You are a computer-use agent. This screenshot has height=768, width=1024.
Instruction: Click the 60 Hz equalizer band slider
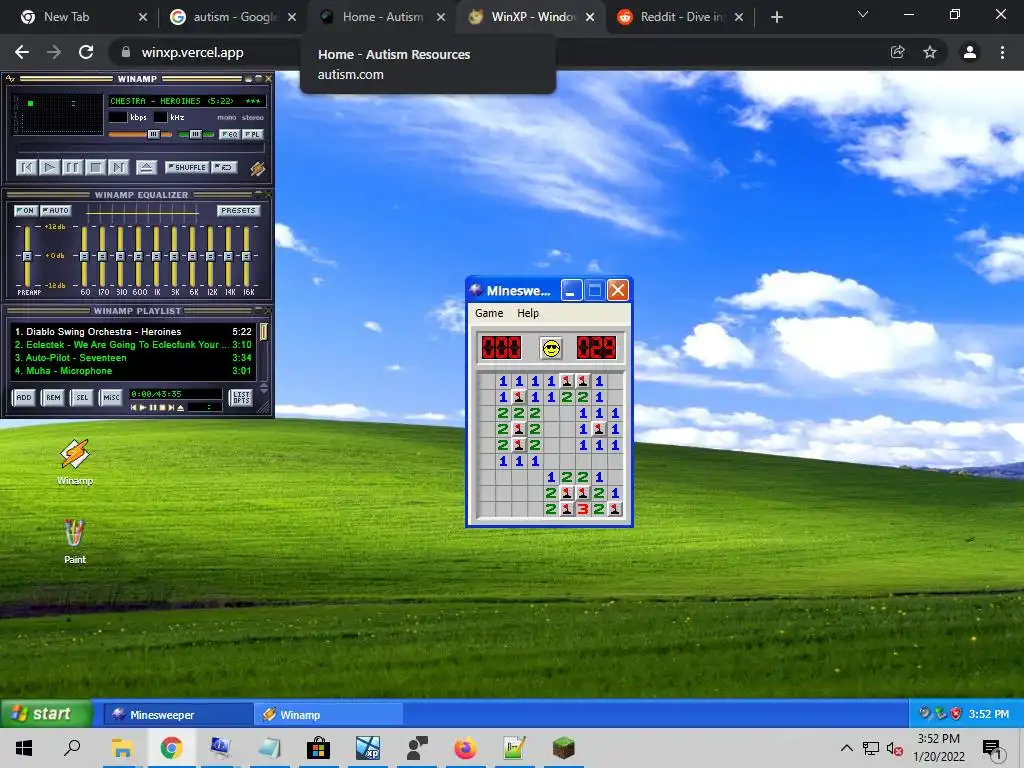pos(84,257)
